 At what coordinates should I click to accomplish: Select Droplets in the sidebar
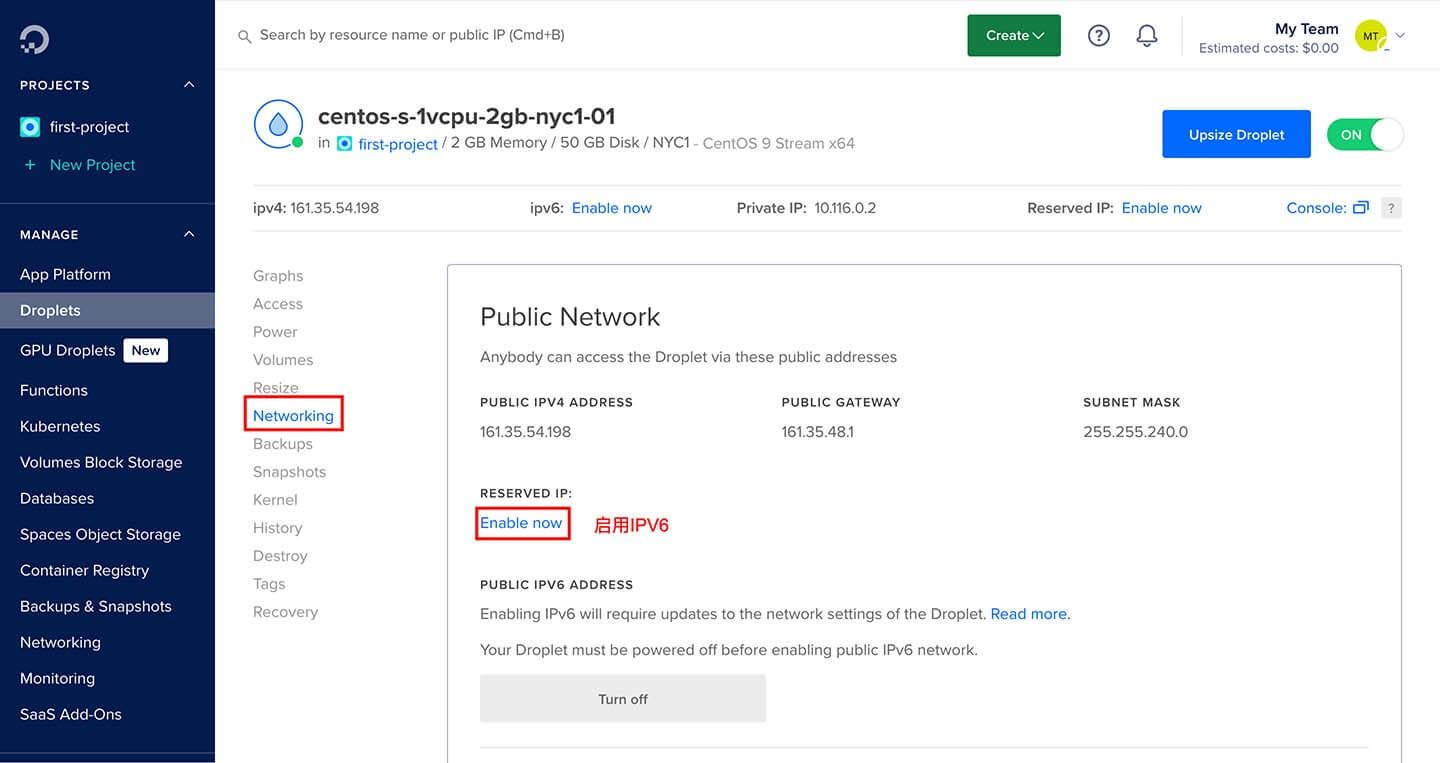[107, 310]
